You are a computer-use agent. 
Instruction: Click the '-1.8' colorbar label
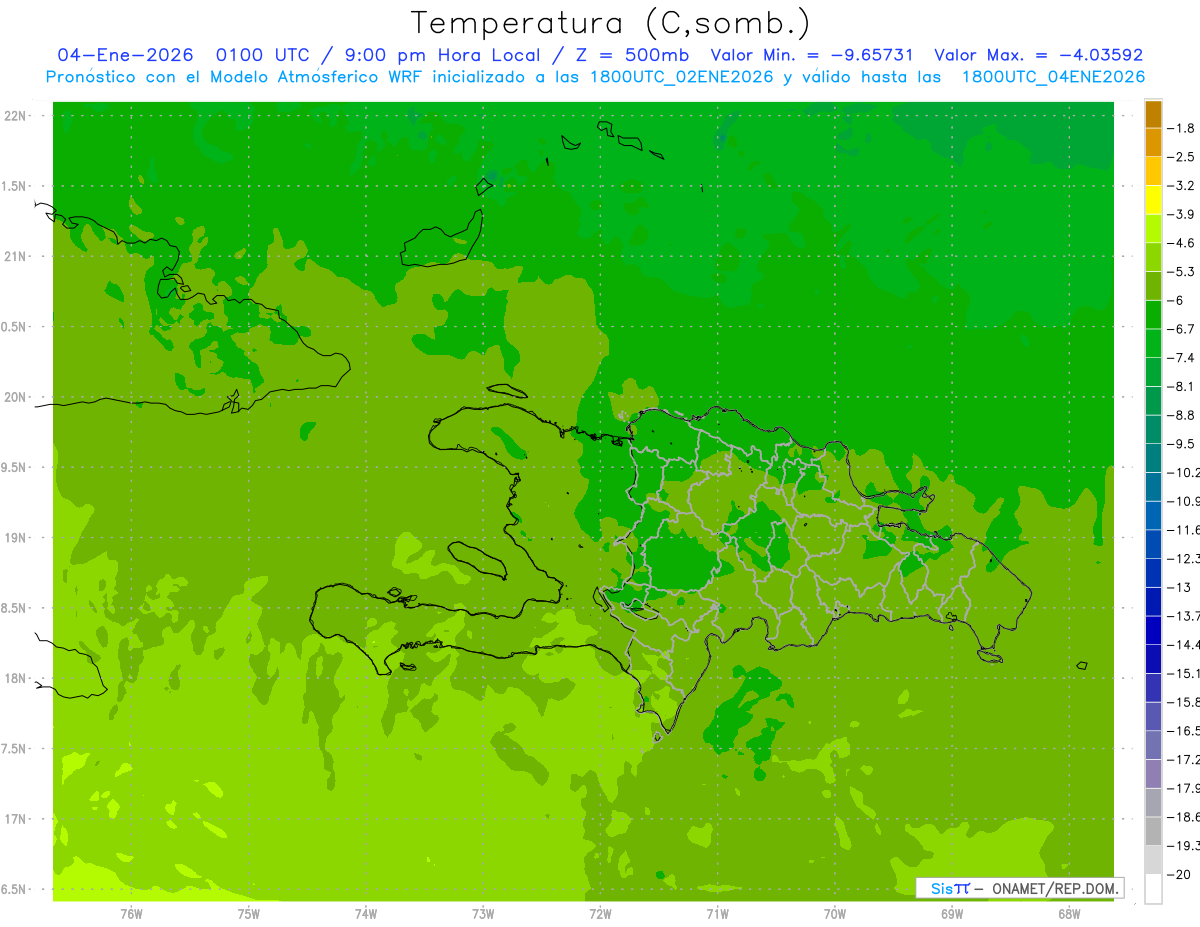click(x=1181, y=128)
